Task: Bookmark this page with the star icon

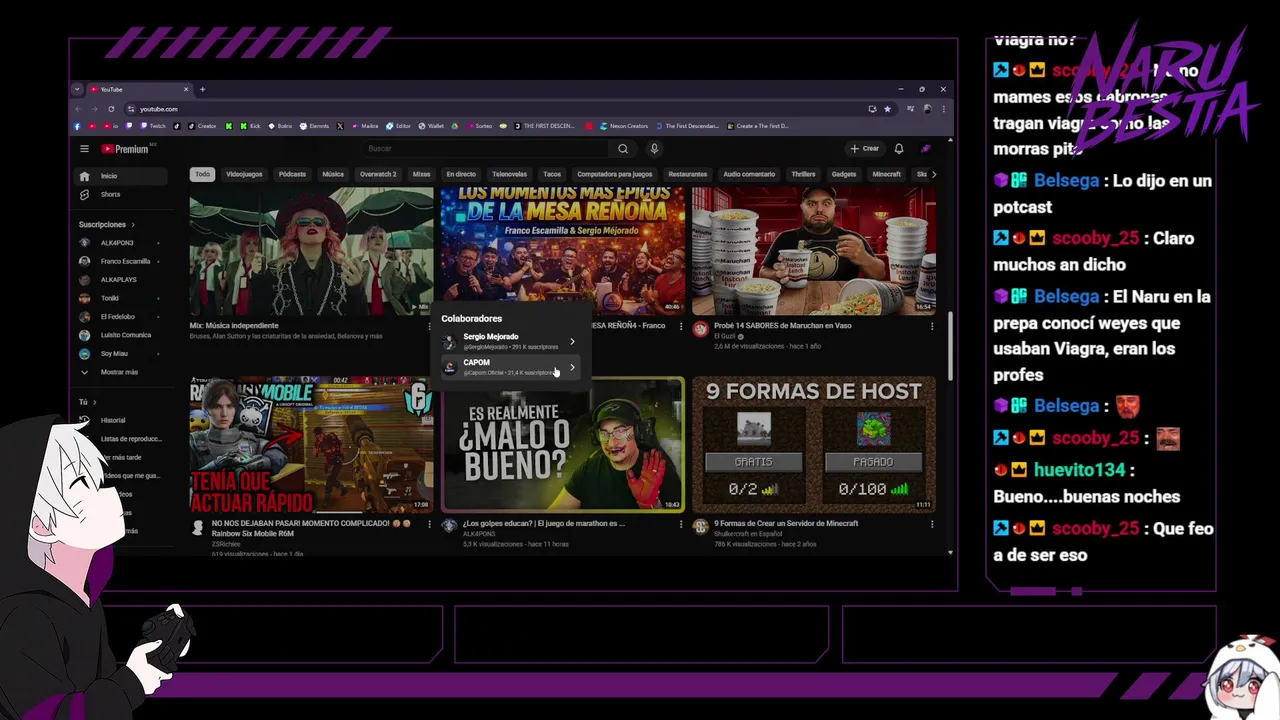Action: [x=887, y=109]
